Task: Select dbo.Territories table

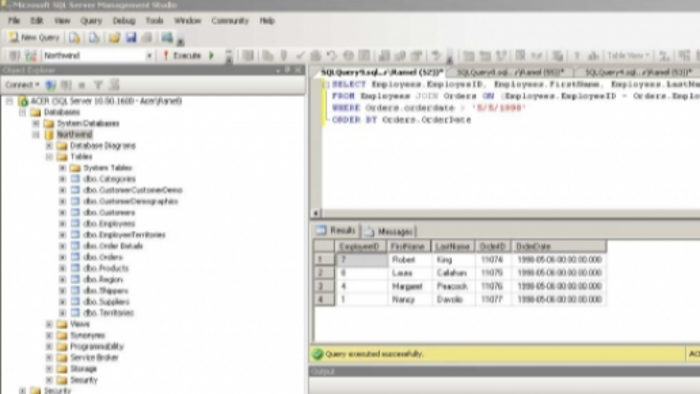Action: [108, 313]
